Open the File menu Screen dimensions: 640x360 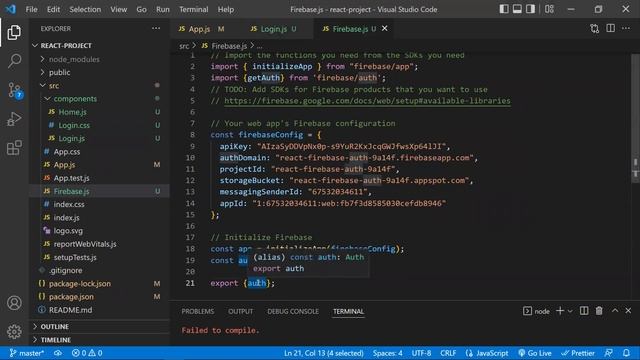click(31, 9)
